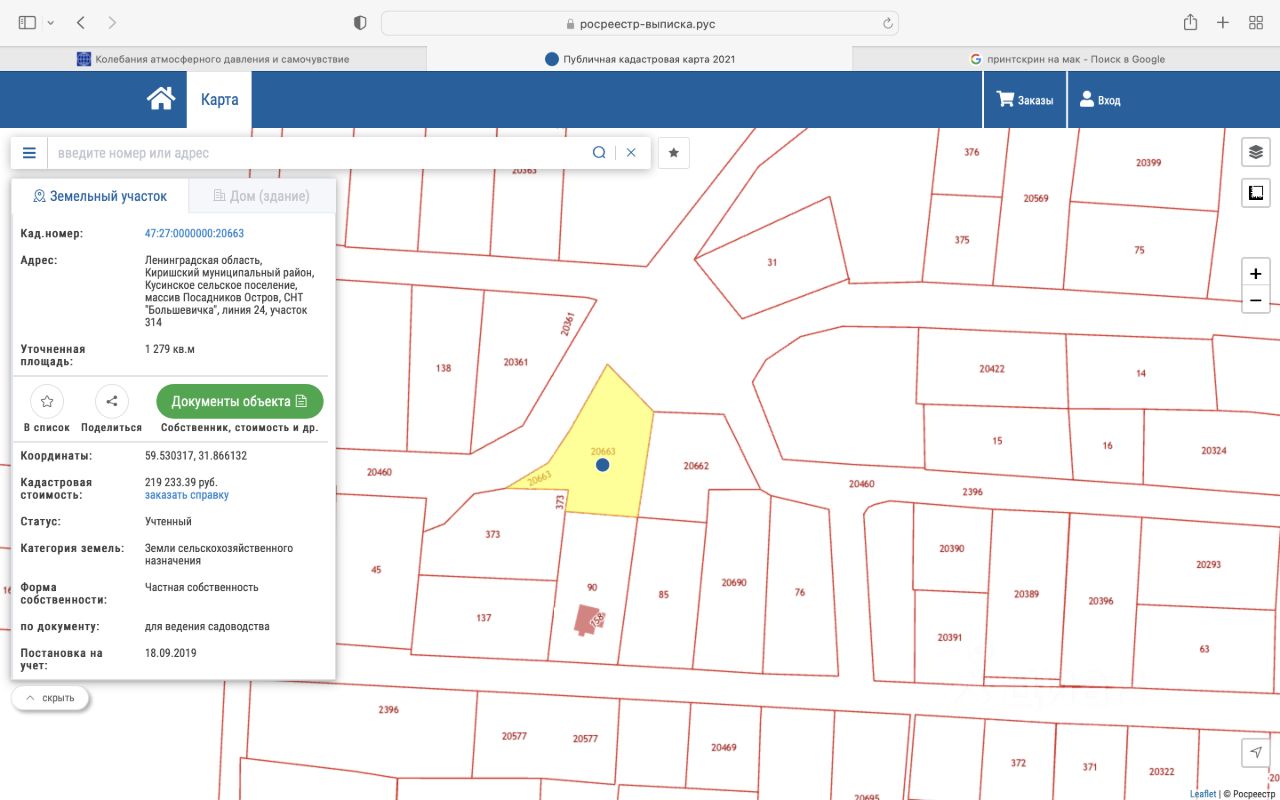
Task: Select parcel 20469 on the map
Action: (724, 747)
